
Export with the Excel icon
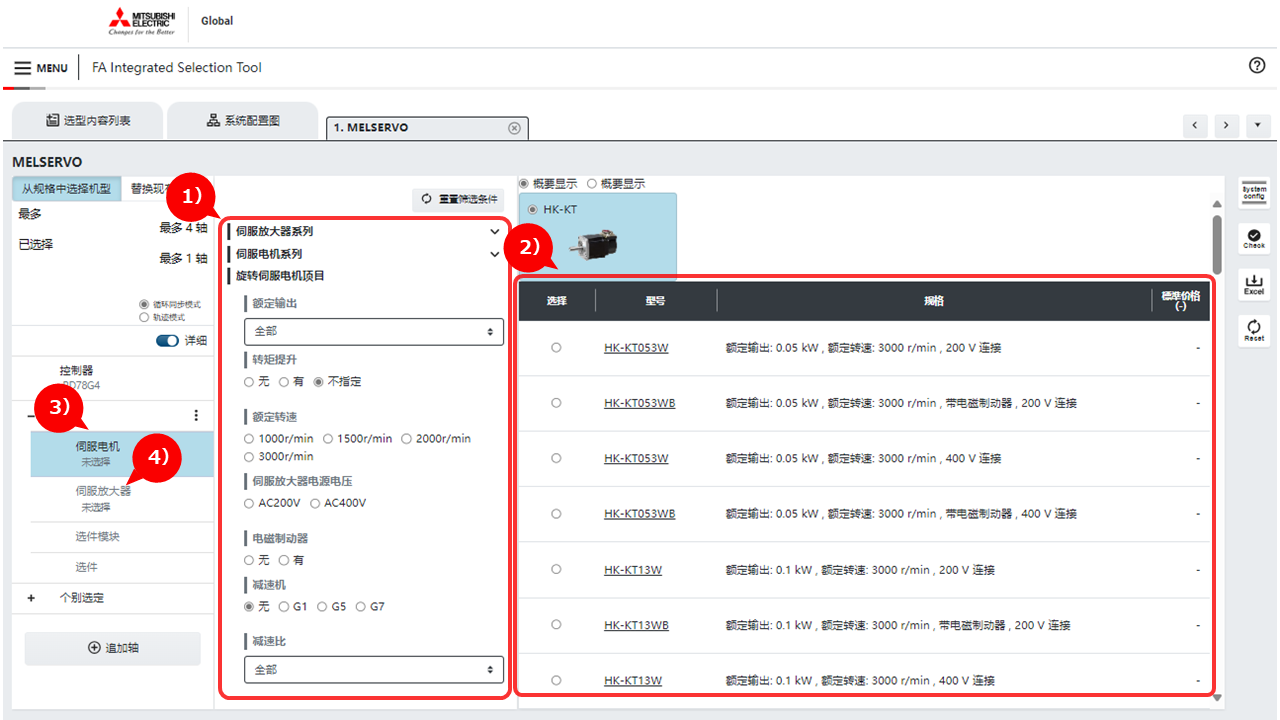pos(1254,284)
